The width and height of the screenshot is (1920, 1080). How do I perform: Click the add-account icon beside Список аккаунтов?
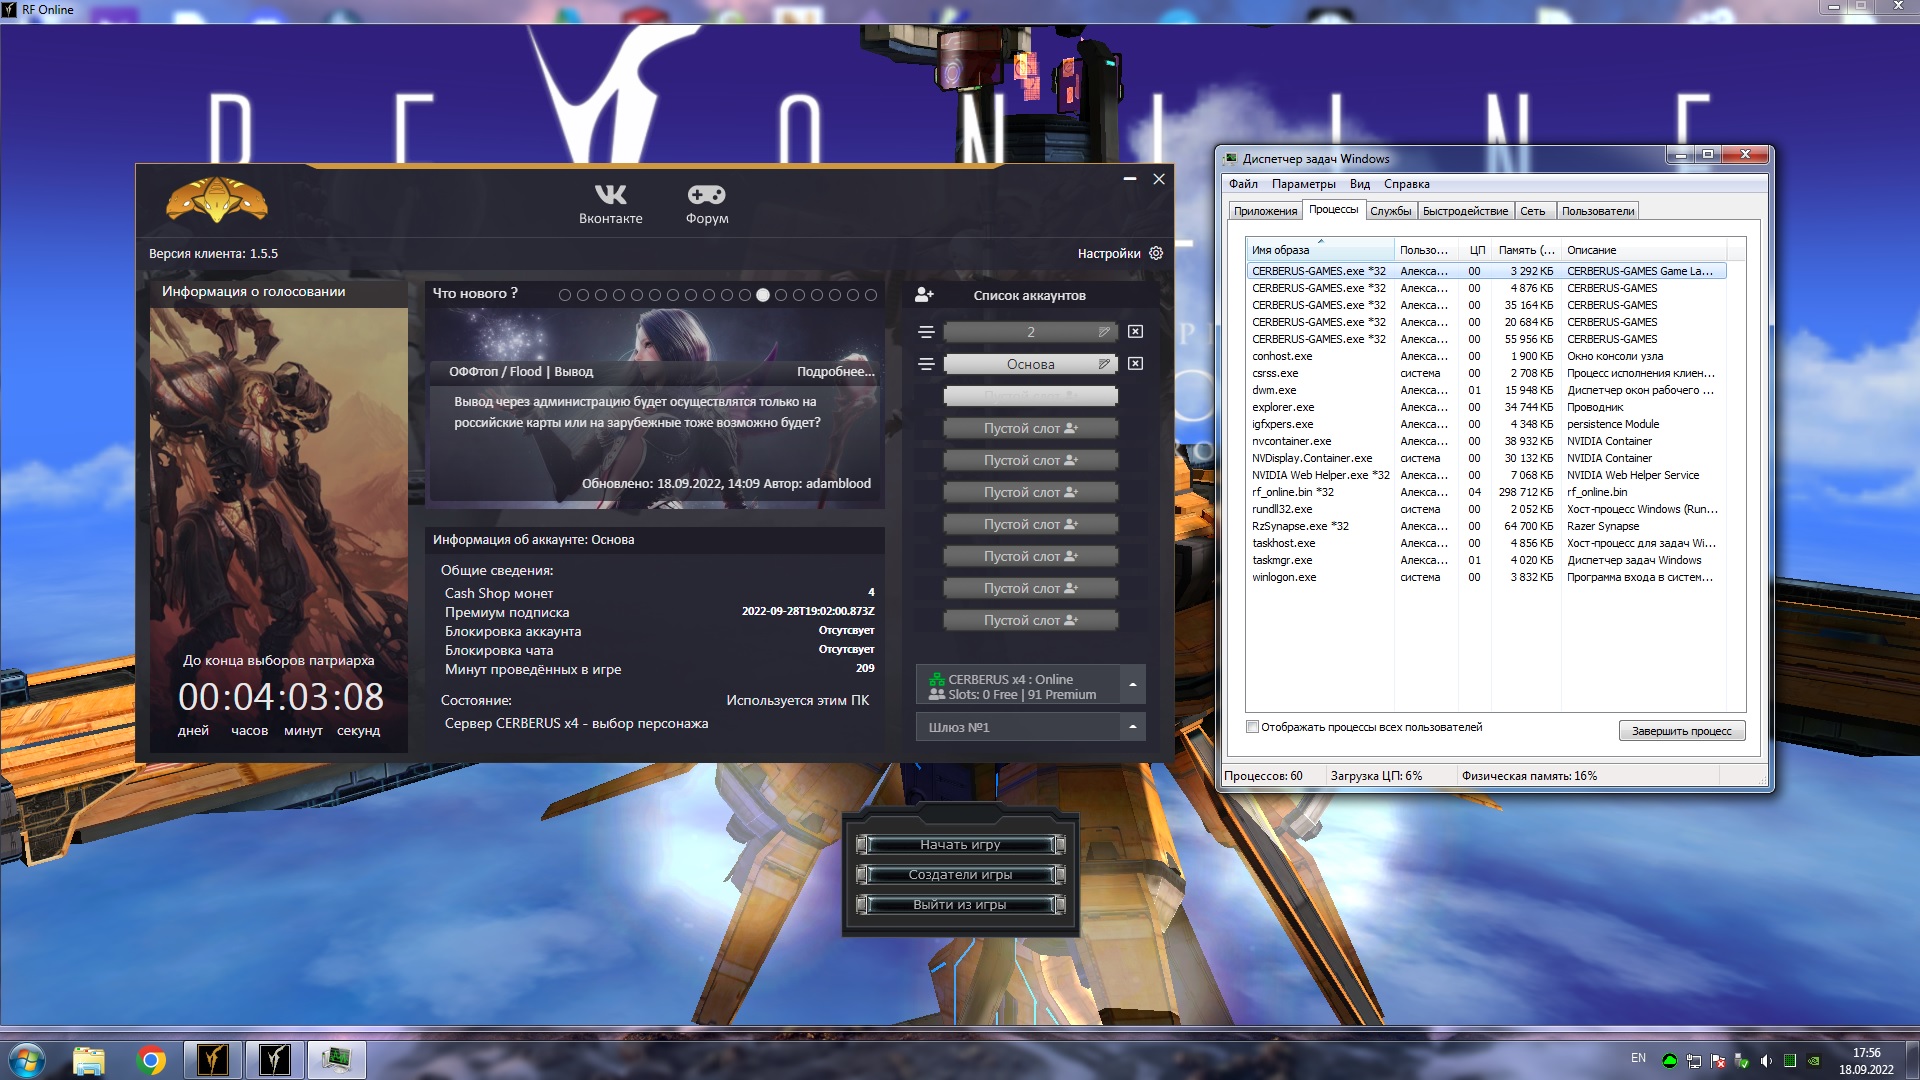[x=924, y=295]
